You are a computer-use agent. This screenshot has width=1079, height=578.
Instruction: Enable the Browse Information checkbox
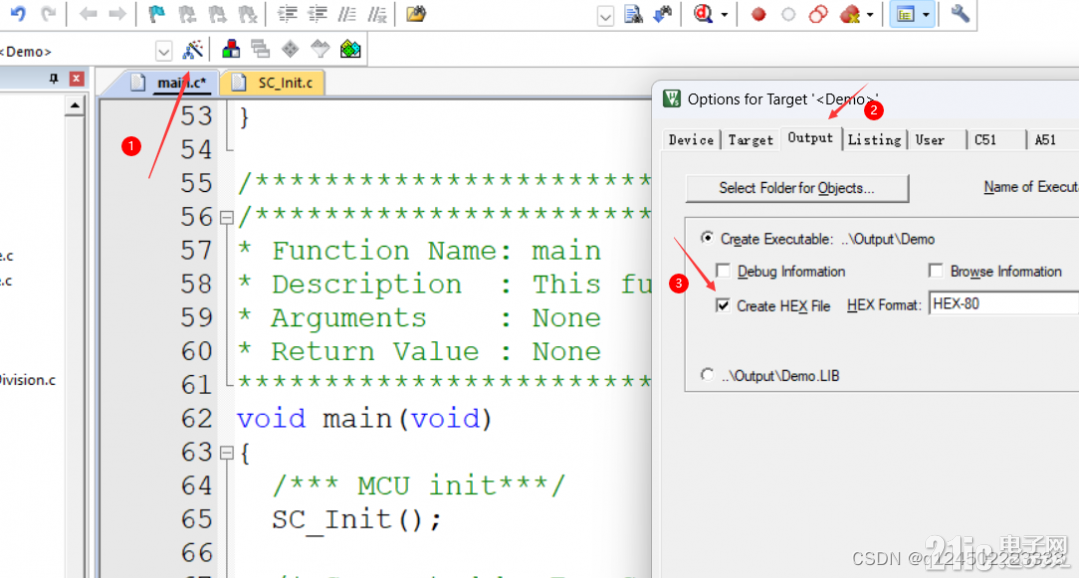coord(935,270)
